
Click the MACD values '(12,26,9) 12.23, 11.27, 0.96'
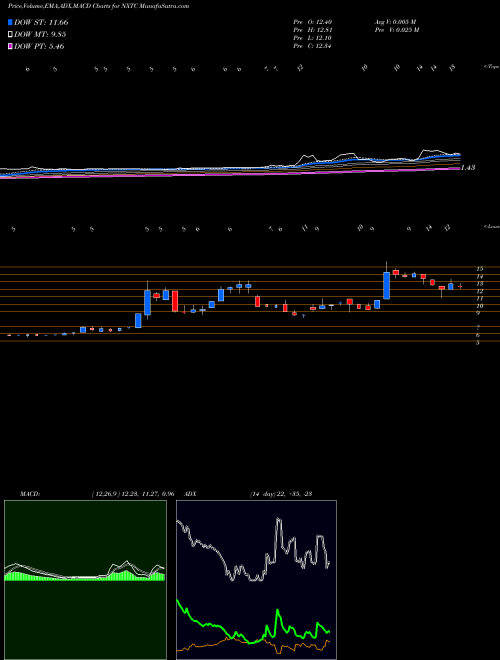click(133, 493)
